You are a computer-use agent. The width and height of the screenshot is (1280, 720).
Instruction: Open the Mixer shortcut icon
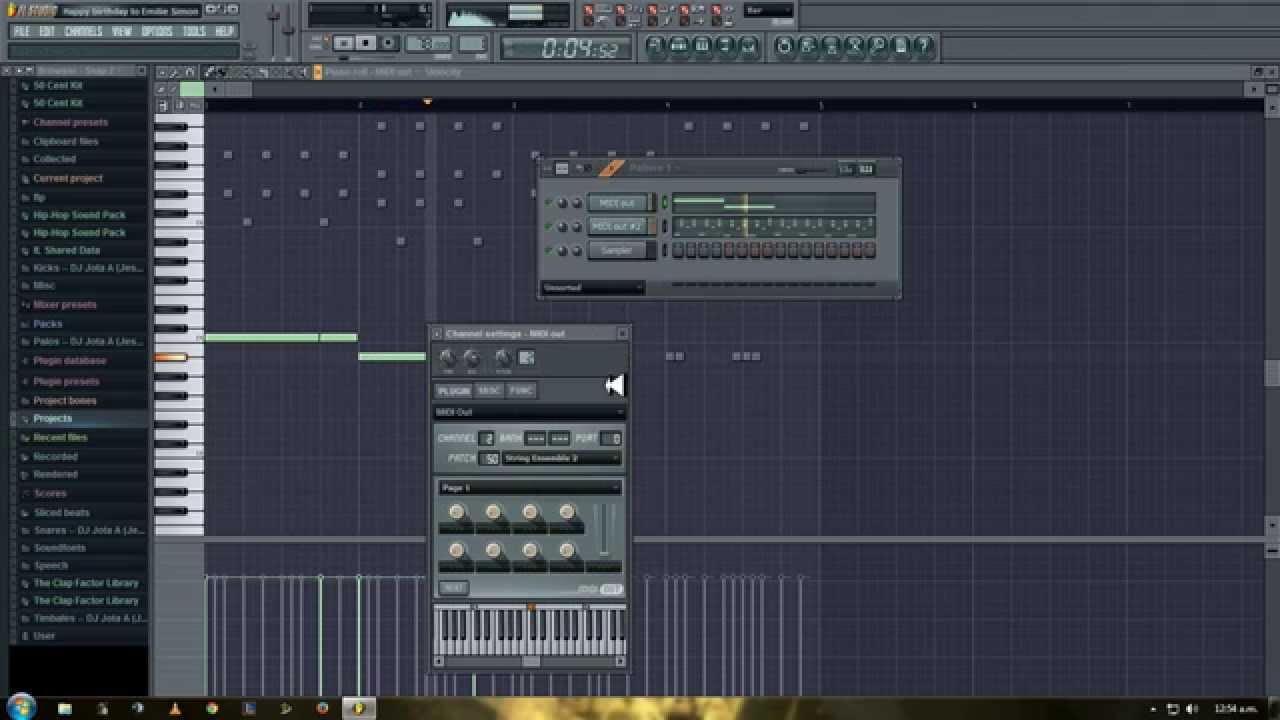click(748, 45)
